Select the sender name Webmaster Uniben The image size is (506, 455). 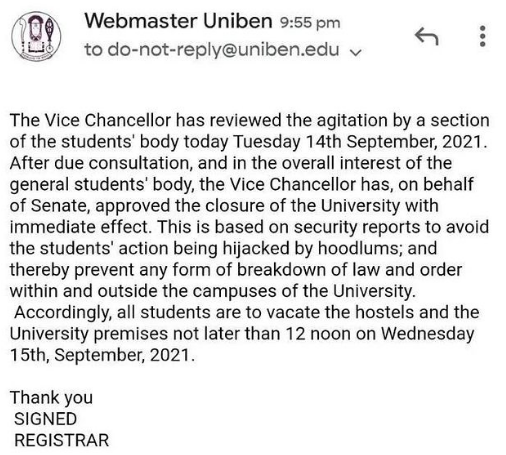(x=178, y=21)
